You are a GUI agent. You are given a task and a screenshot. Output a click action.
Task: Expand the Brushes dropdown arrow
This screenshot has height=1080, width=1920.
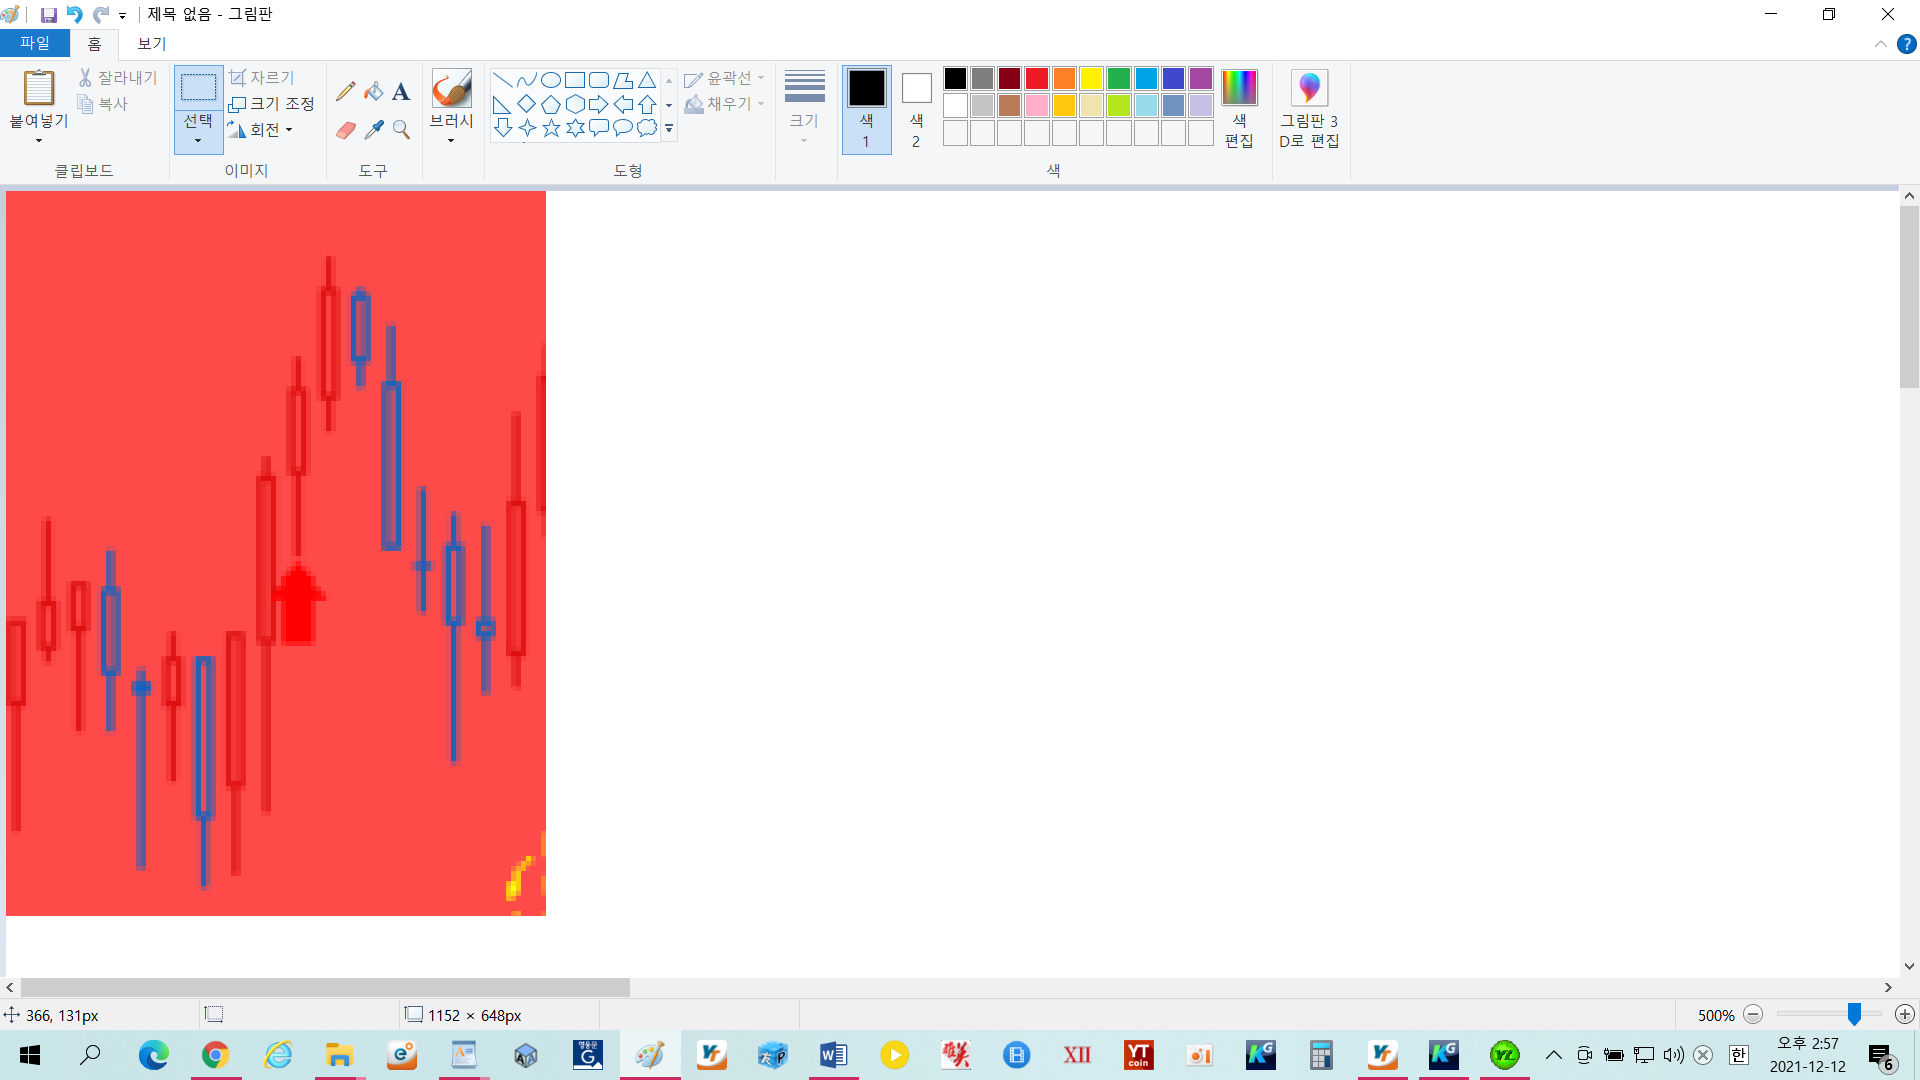tap(451, 141)
